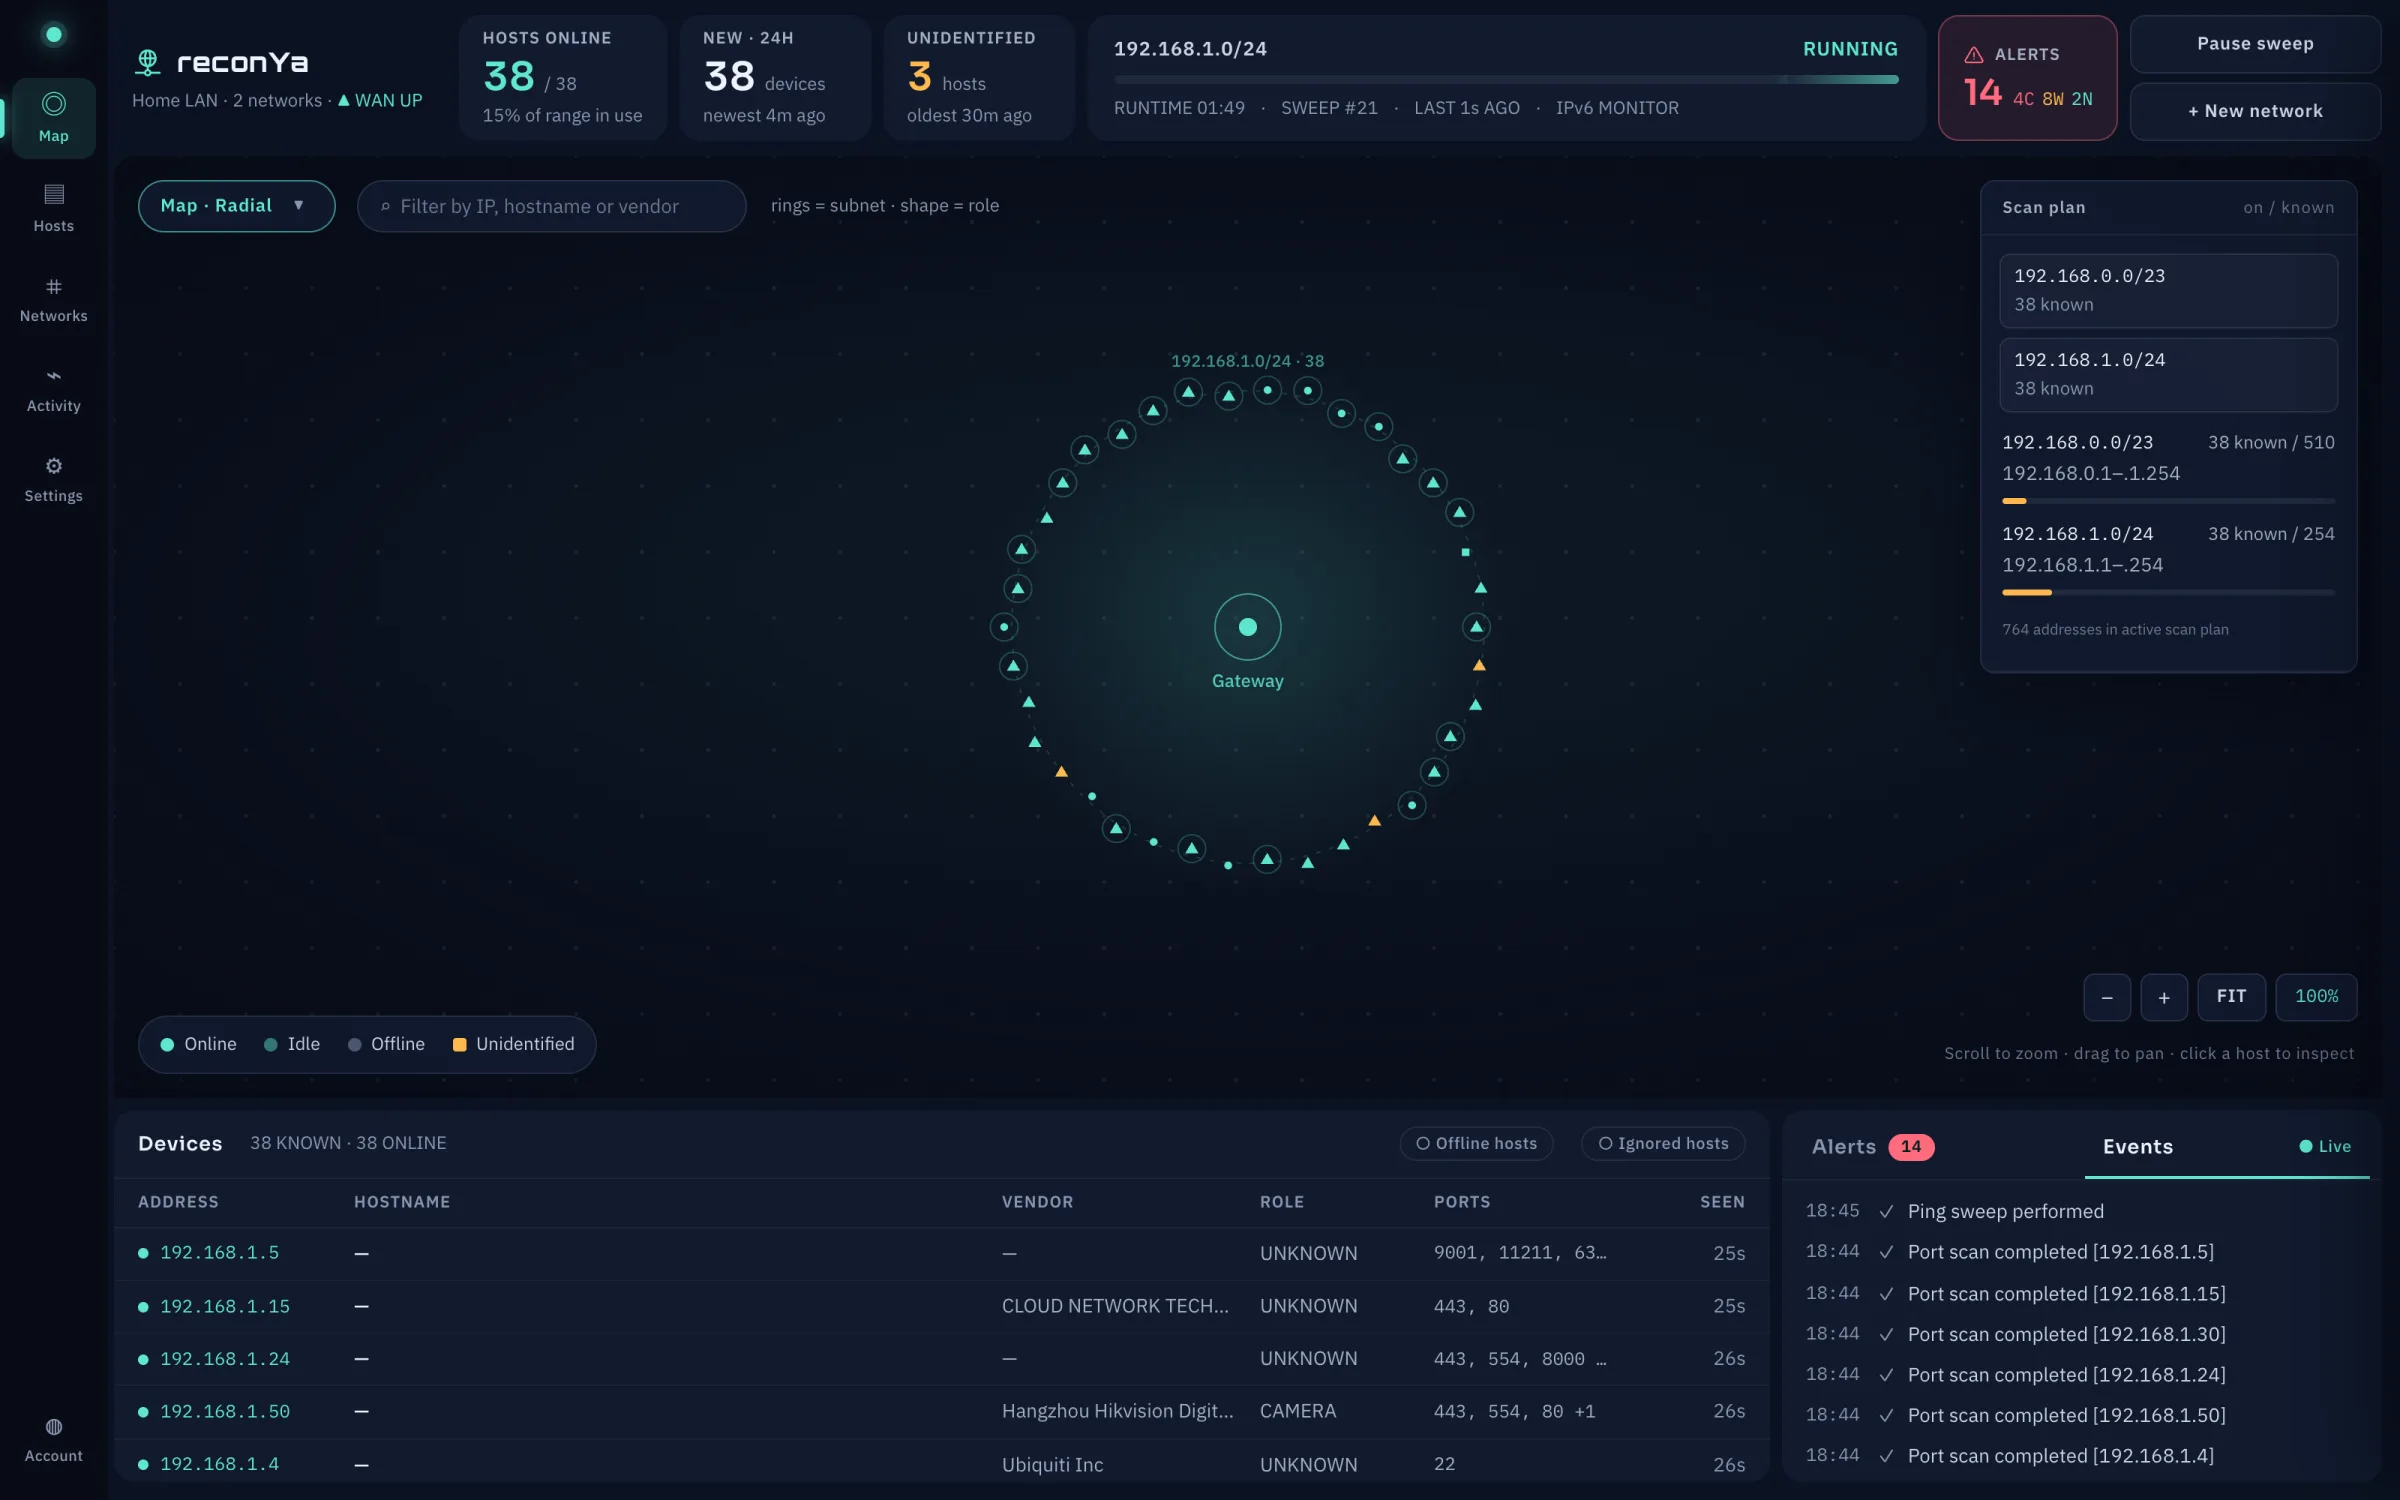Click the VENDOR column header
Screen dimensions: 2400x1500
pyautogui.click(x=1037, y=1202)
